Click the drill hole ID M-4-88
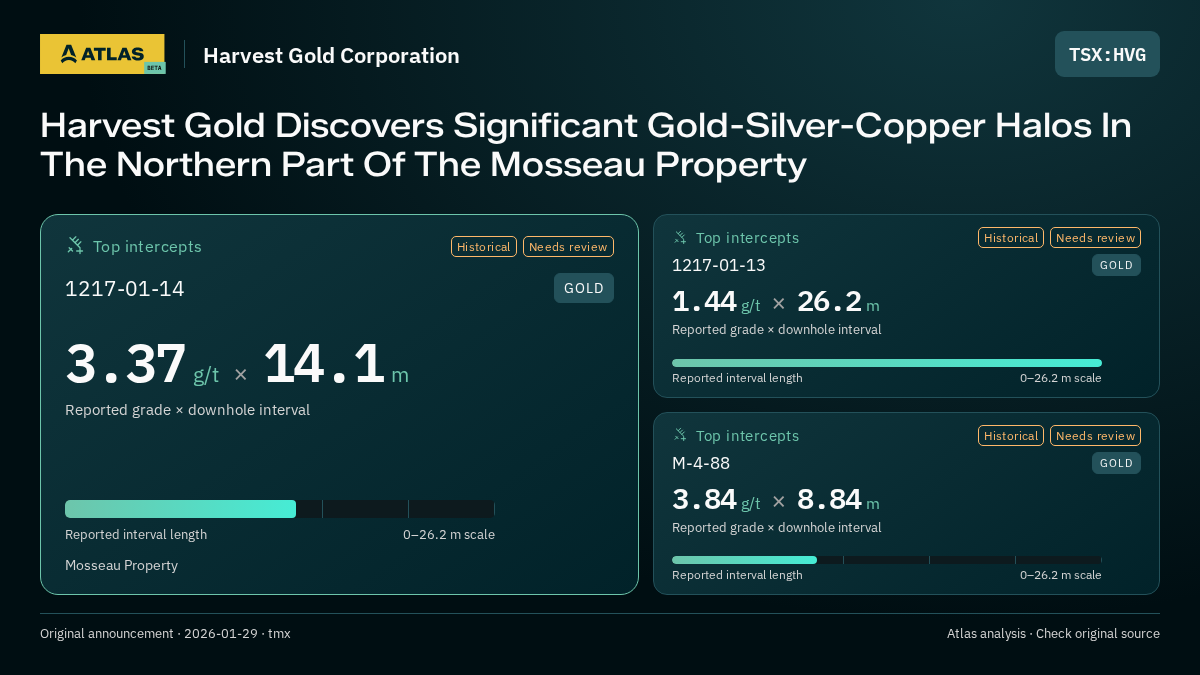The height and width of the screenshot is (675, 1200). [x=701, y=463]
